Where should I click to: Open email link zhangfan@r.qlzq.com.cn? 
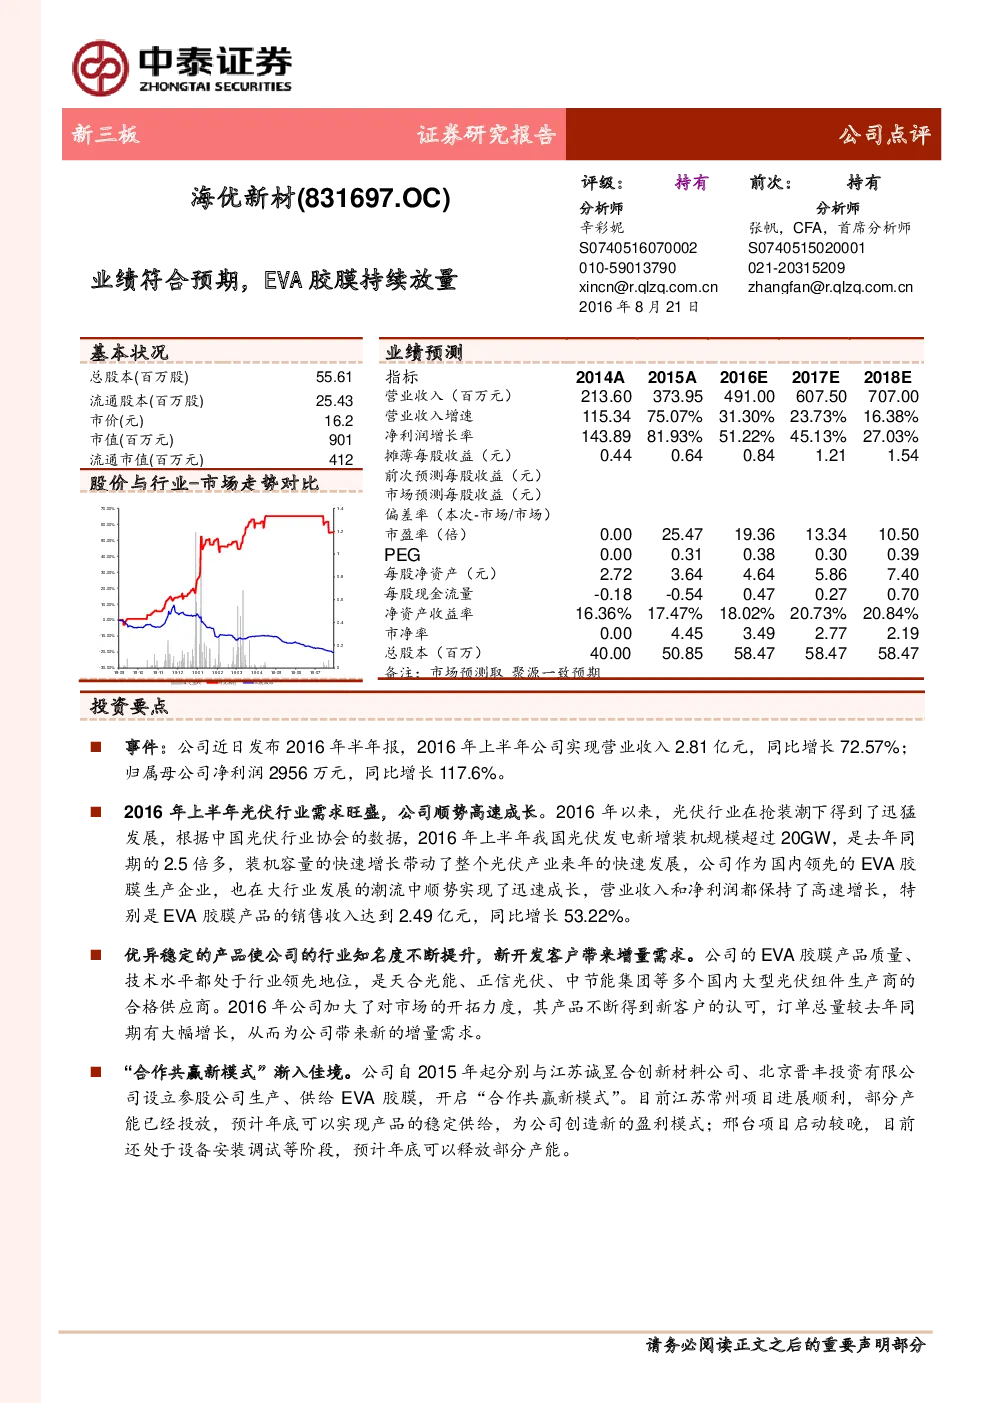point(830,287)
